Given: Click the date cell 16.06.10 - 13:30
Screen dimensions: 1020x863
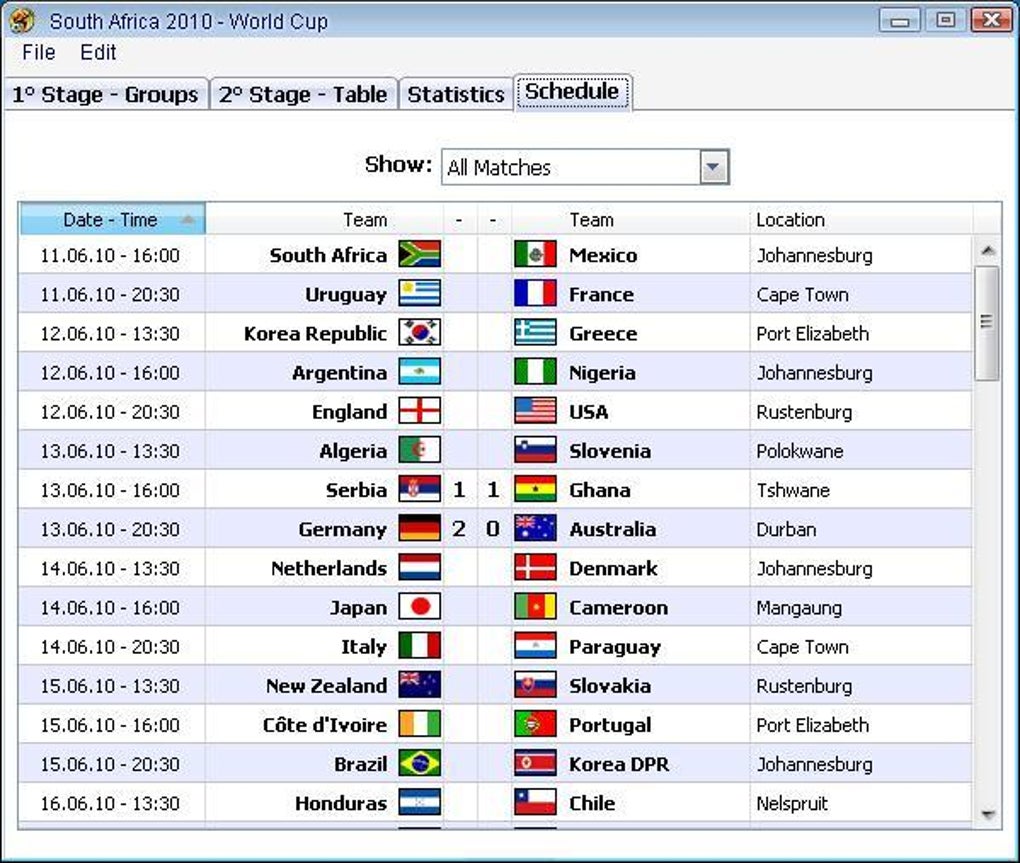Looking at the screenshot, I should coord(111,803).
